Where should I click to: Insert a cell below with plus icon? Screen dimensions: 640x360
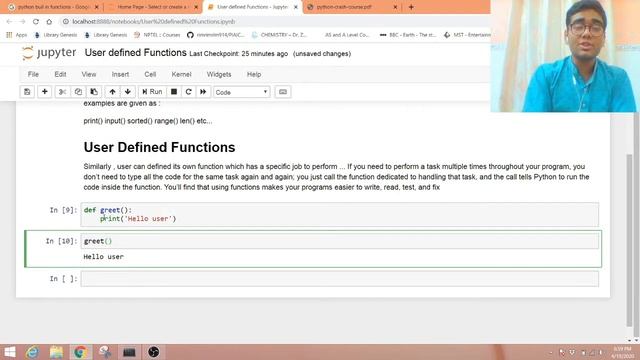[x=44, y=92]
